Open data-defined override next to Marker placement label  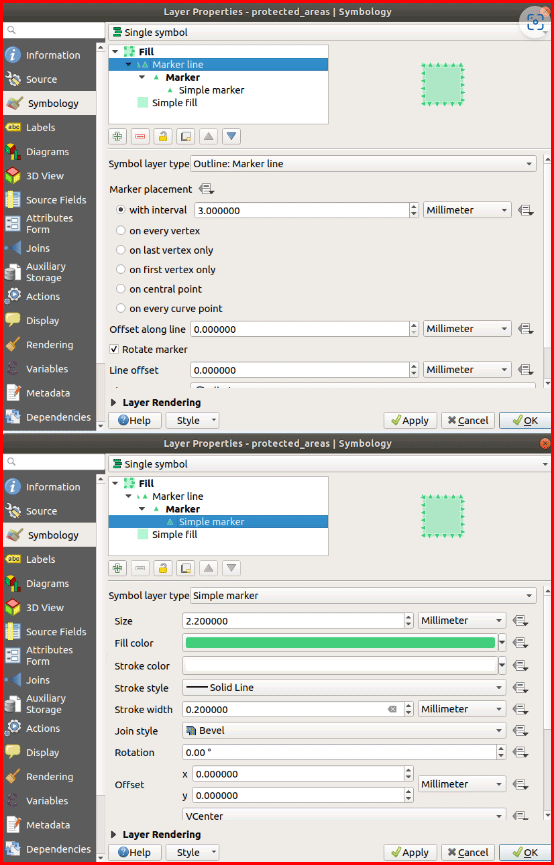pyautogui.click(x=206, y=189)
